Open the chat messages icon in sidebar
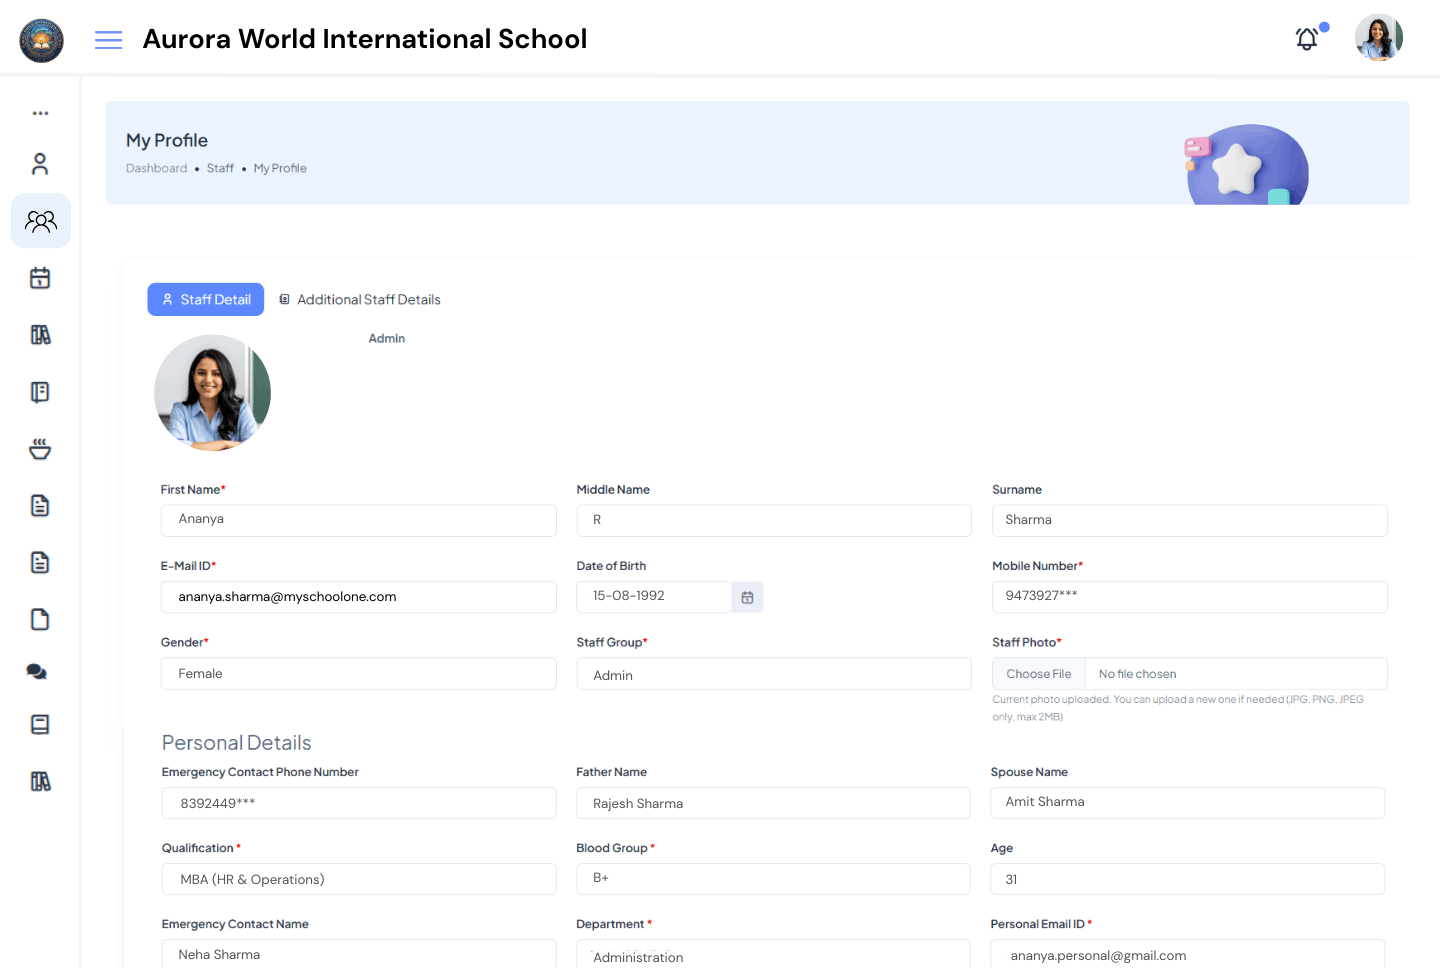 click(x=37, y=671)
